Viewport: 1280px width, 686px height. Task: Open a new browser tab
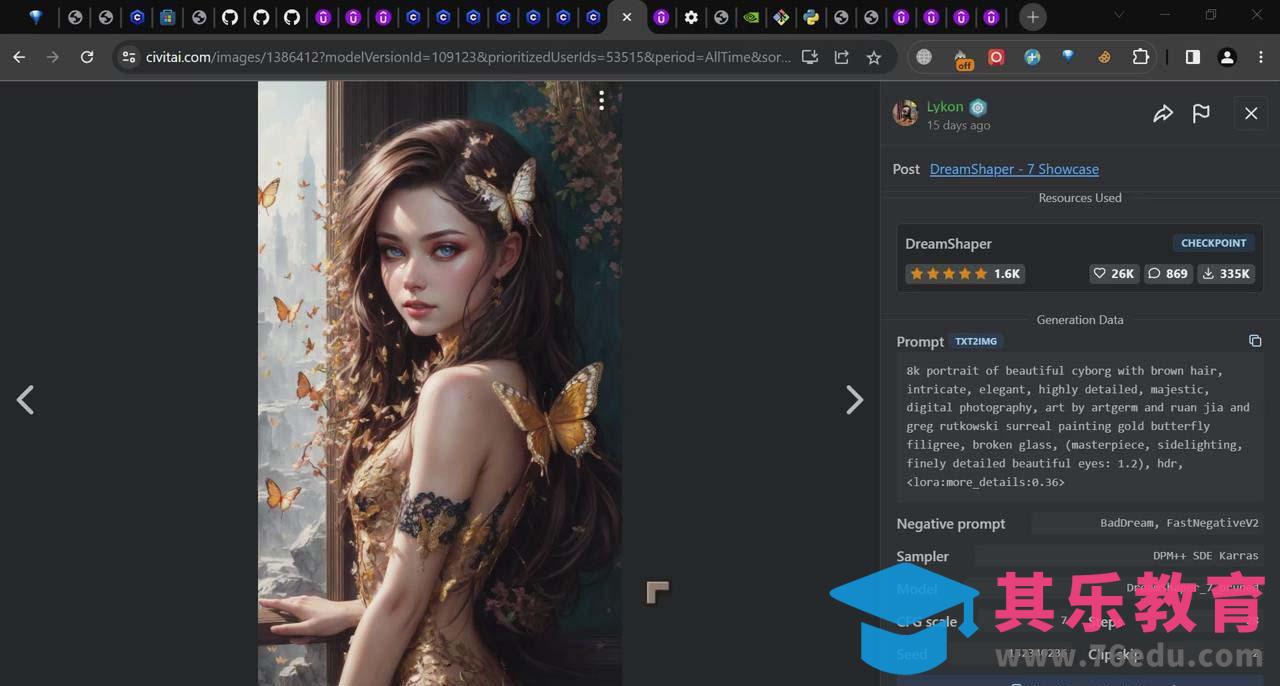1033,17
